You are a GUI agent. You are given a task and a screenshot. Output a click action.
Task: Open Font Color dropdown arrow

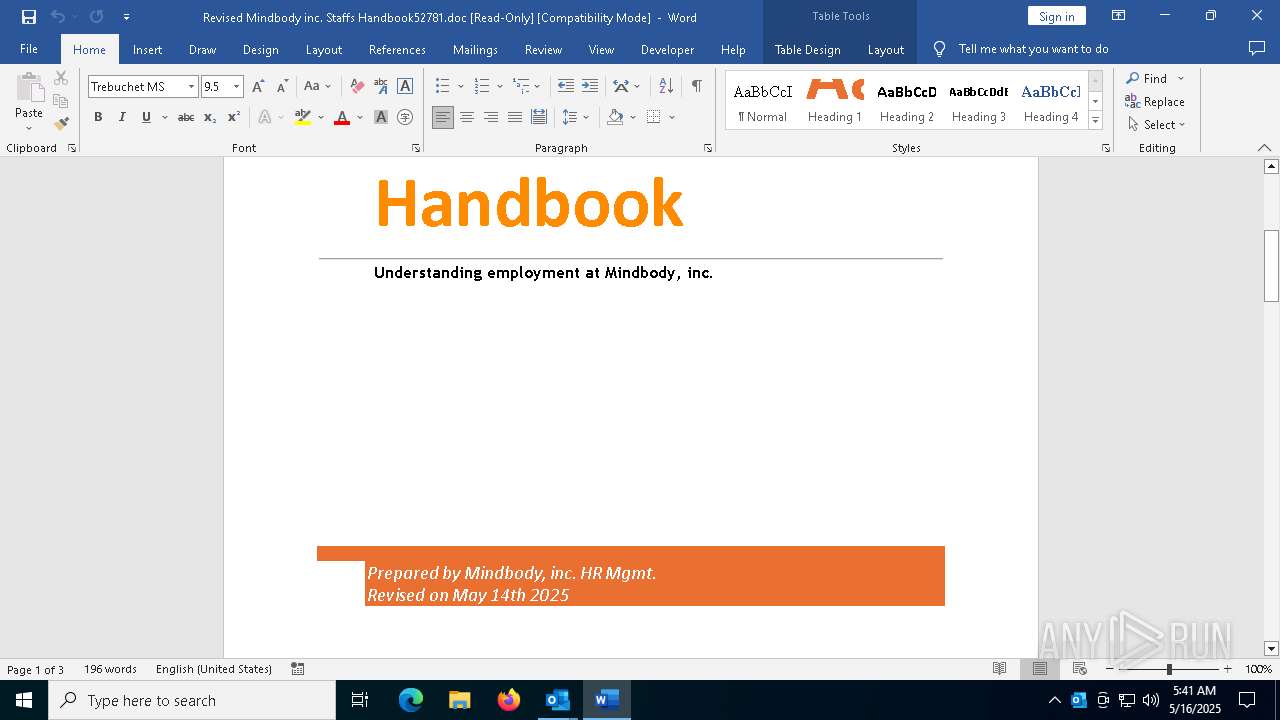[360, 117]
